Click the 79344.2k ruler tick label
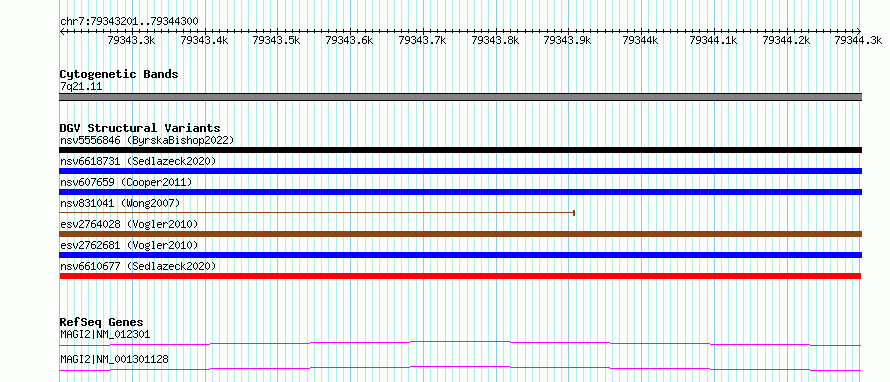The image size is (890, 382). coord(786,40)
